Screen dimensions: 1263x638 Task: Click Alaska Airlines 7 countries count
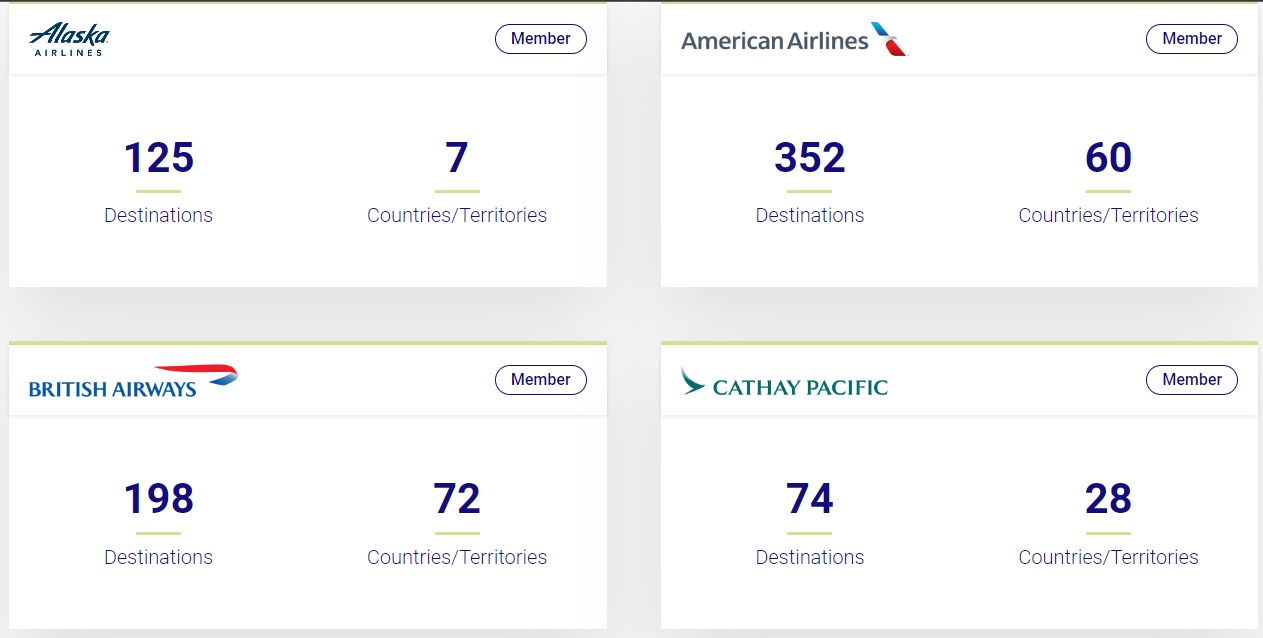[x=457, y=158]
